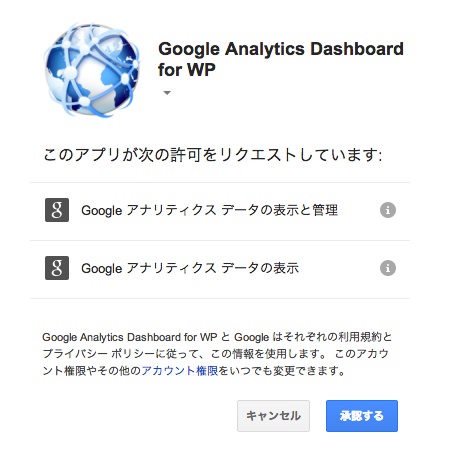Open info icon for データの表示と管理 permission
The image size is (474, 469).
click(x=388, y=210)
